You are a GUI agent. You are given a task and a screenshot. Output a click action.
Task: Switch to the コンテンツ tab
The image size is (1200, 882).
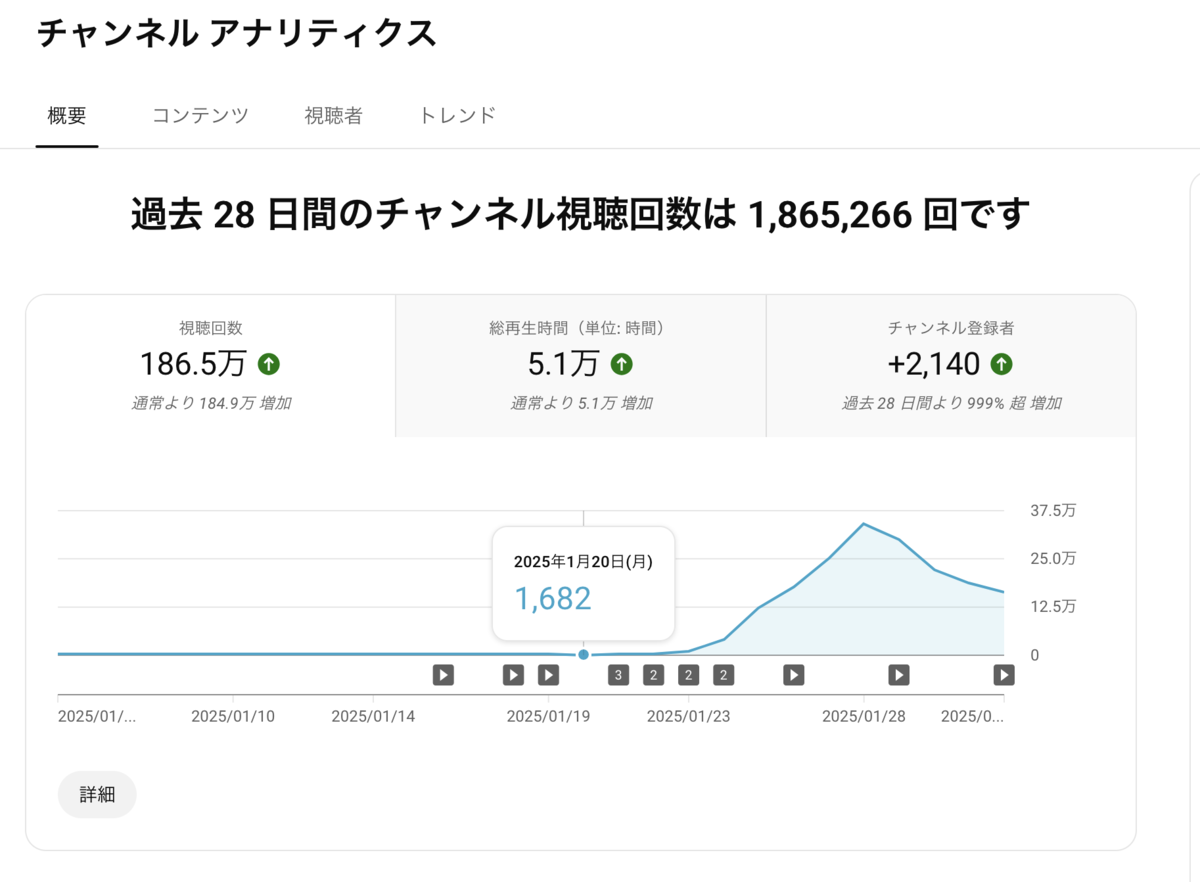point(200,115)
